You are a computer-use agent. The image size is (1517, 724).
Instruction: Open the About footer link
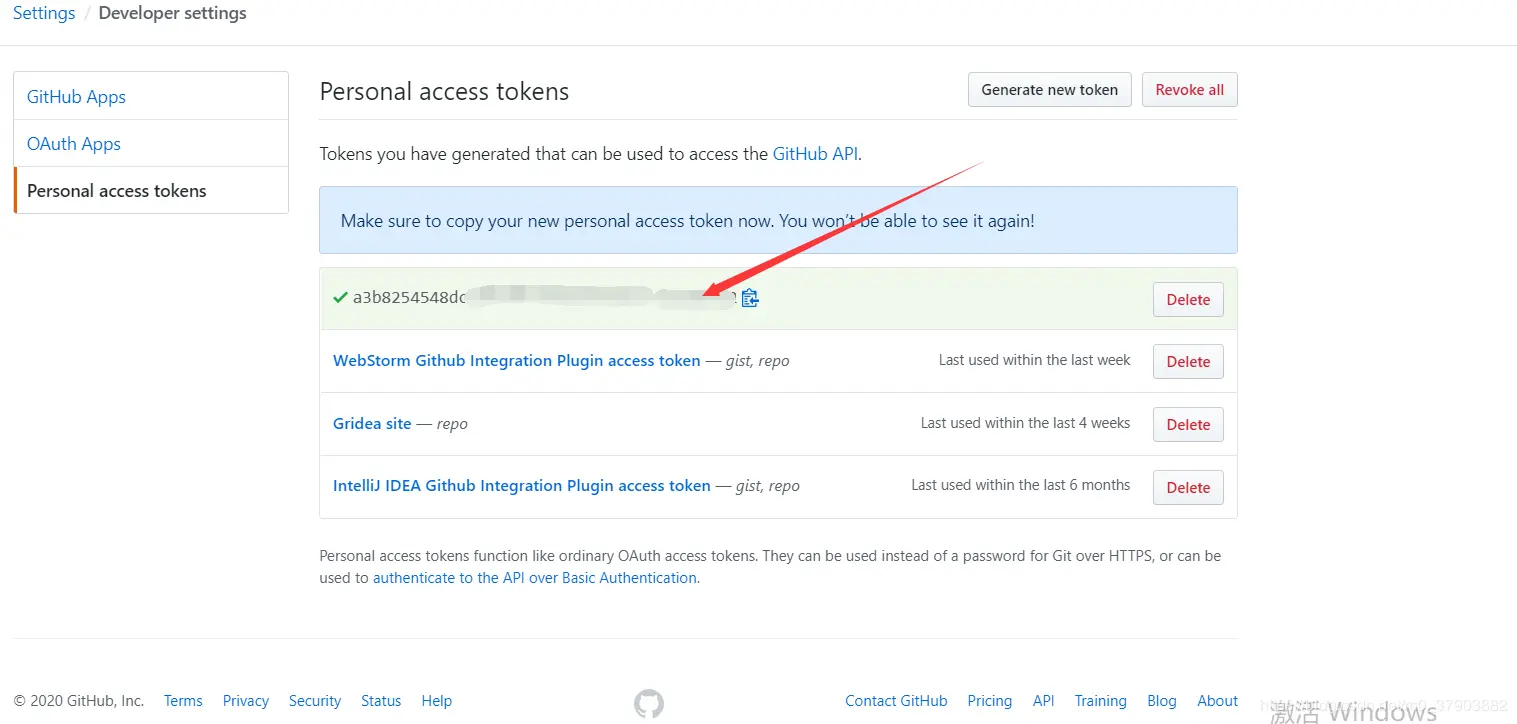[1218, 701]
